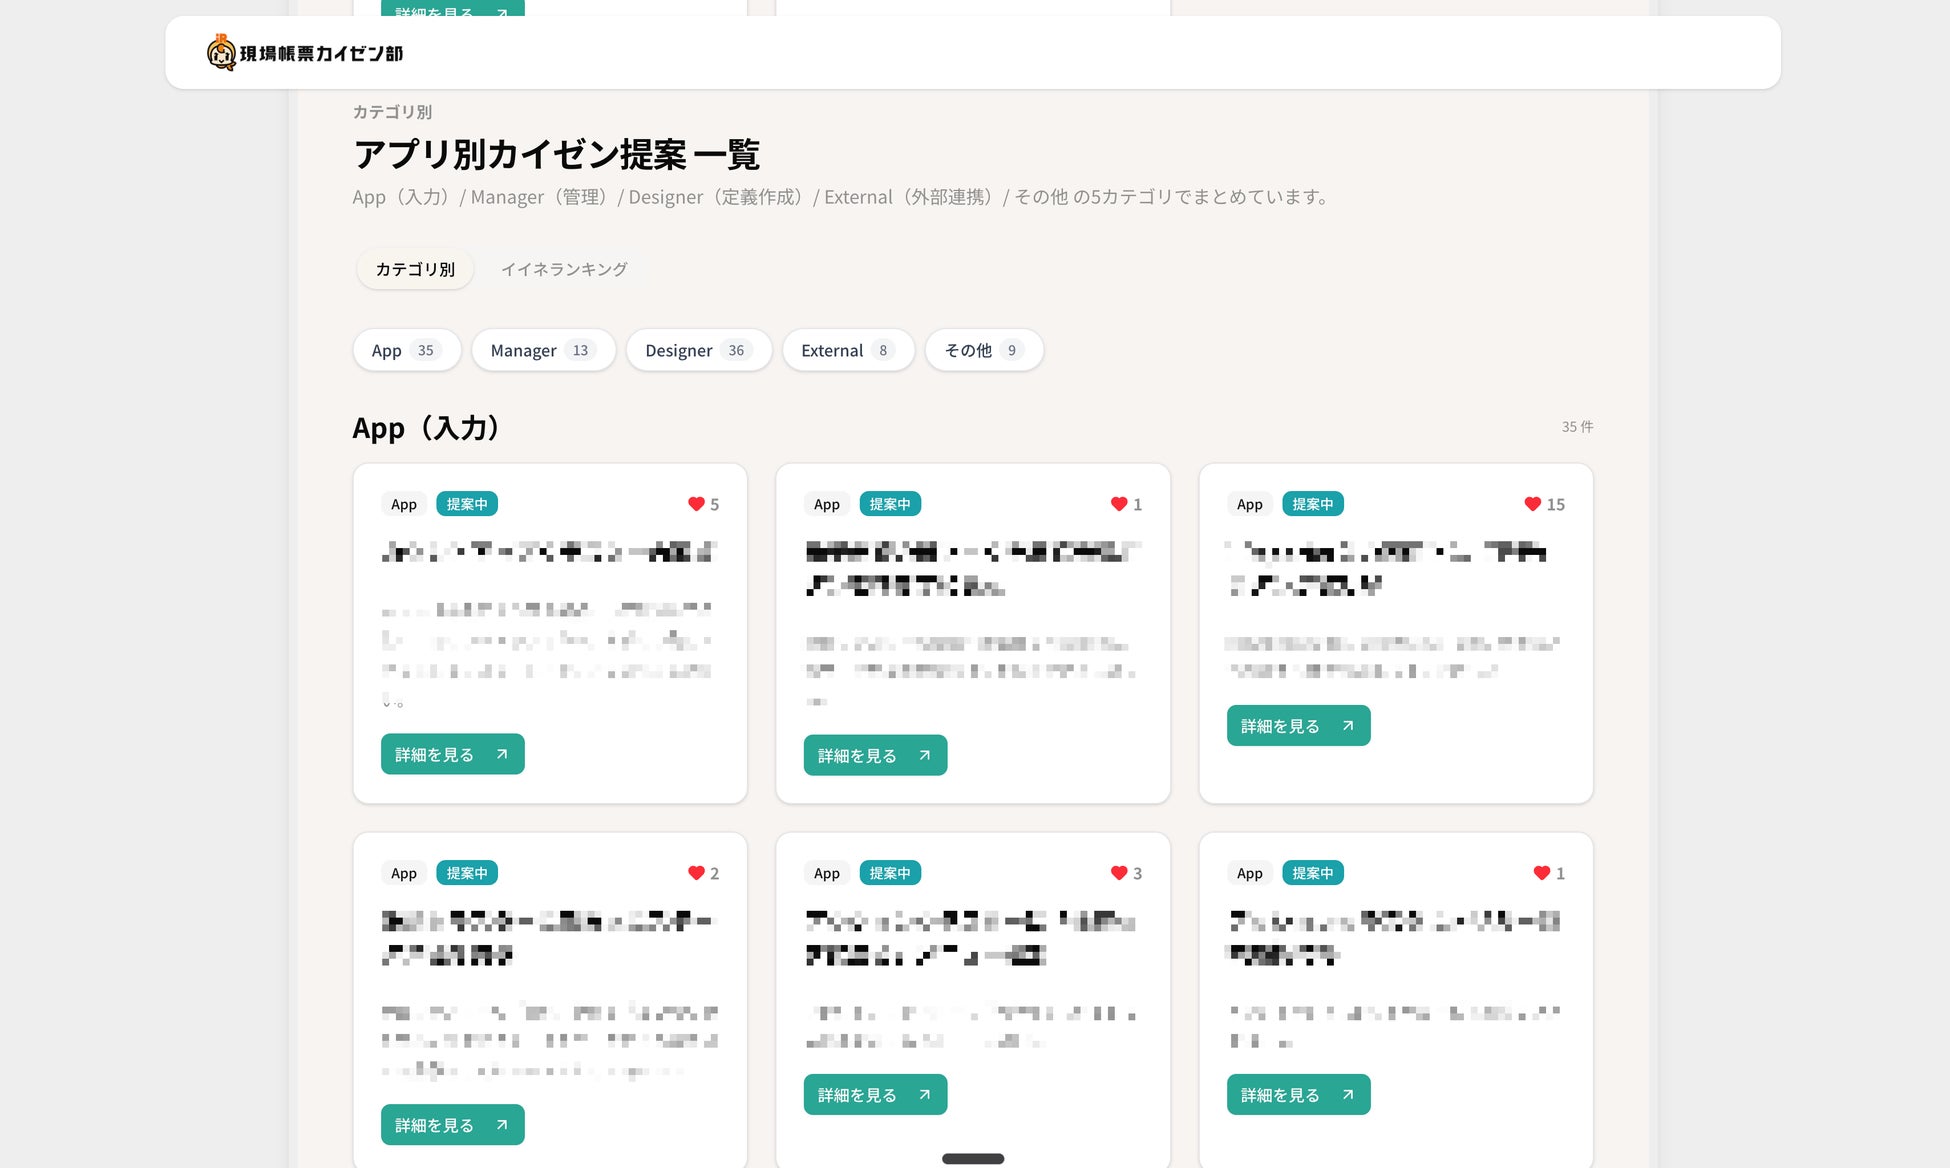
Task: Open details of the 15-likes card
Action: pos(1297,726)
